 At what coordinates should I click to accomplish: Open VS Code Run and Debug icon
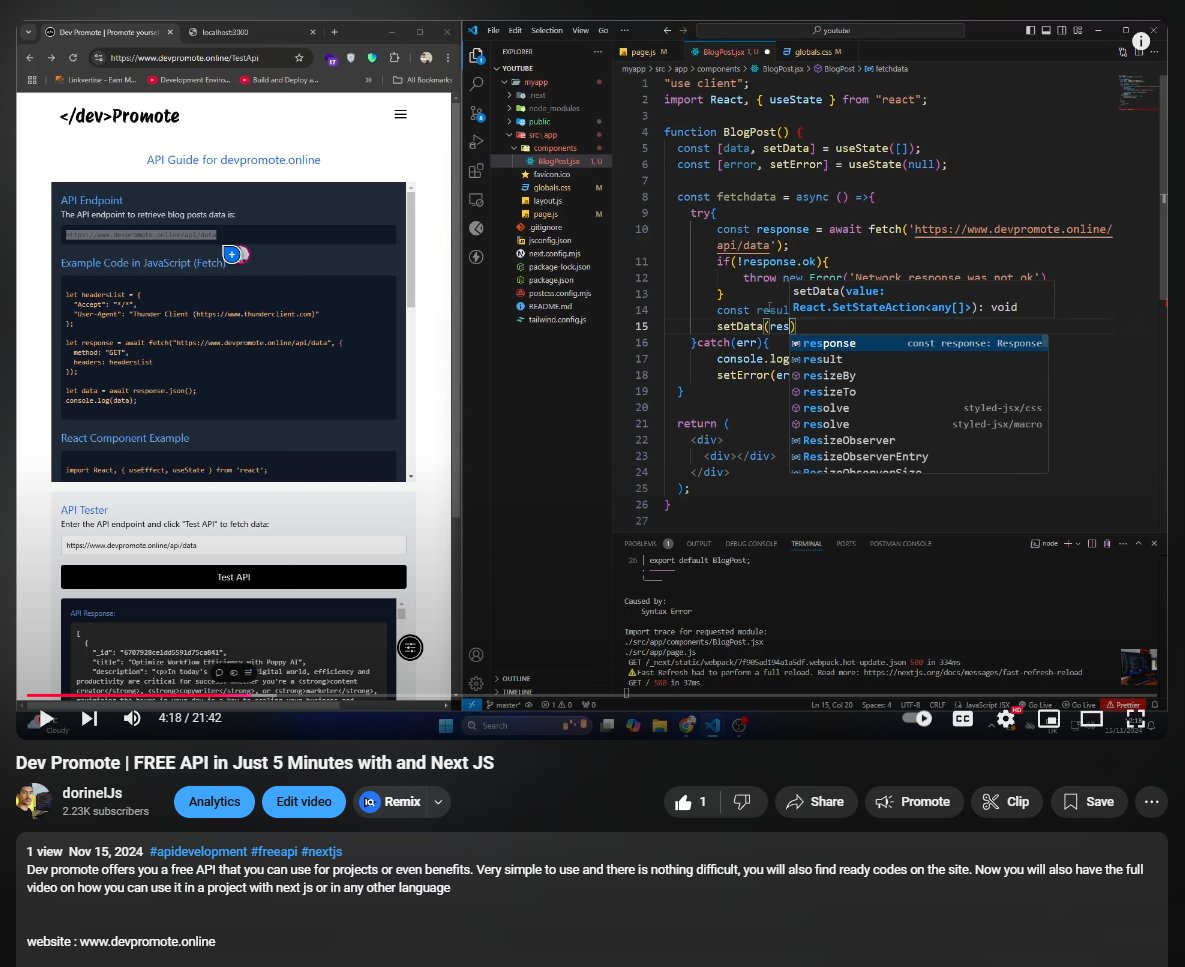pos(476,142)
